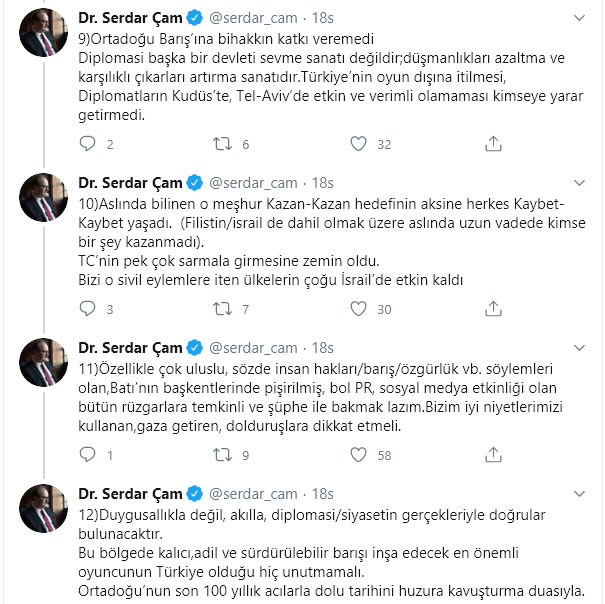Screen dimensions: 605x604
Task: Click the @serdar_cam handle on tweet 12
Action: click(x=253, y=494)
